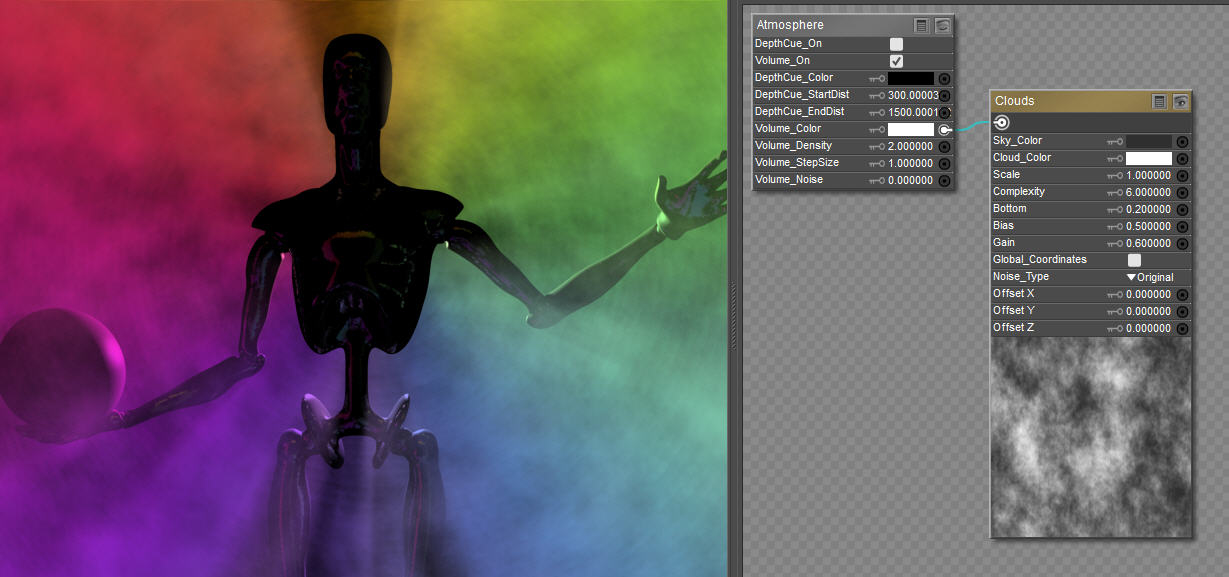Click the input plug for Complexity
The height and width of the screenshot is (577, 1229).
tap(1182, 192)
